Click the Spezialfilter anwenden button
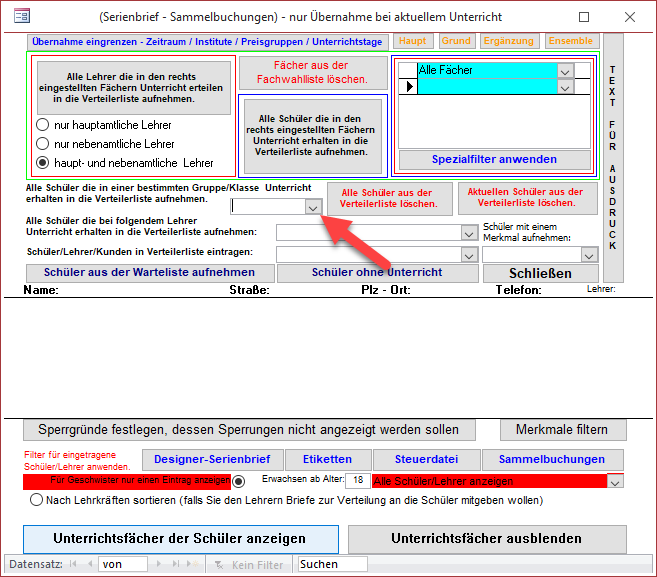The height and width of the screenshot is (577, 657). click(494, 159)
